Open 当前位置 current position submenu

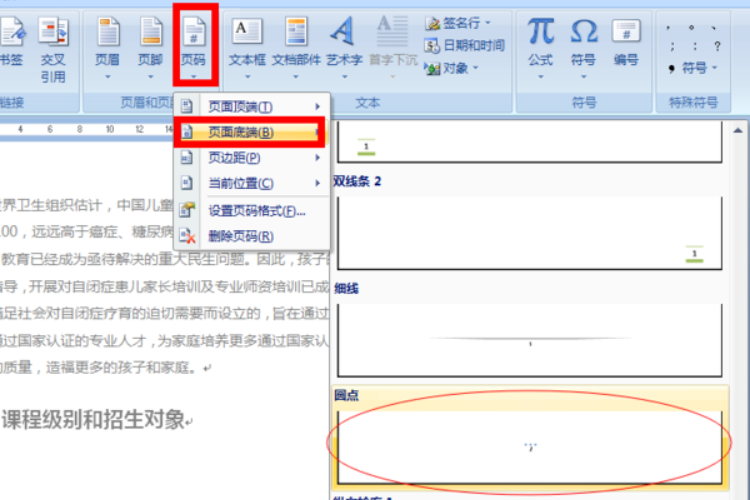[251, 183]
